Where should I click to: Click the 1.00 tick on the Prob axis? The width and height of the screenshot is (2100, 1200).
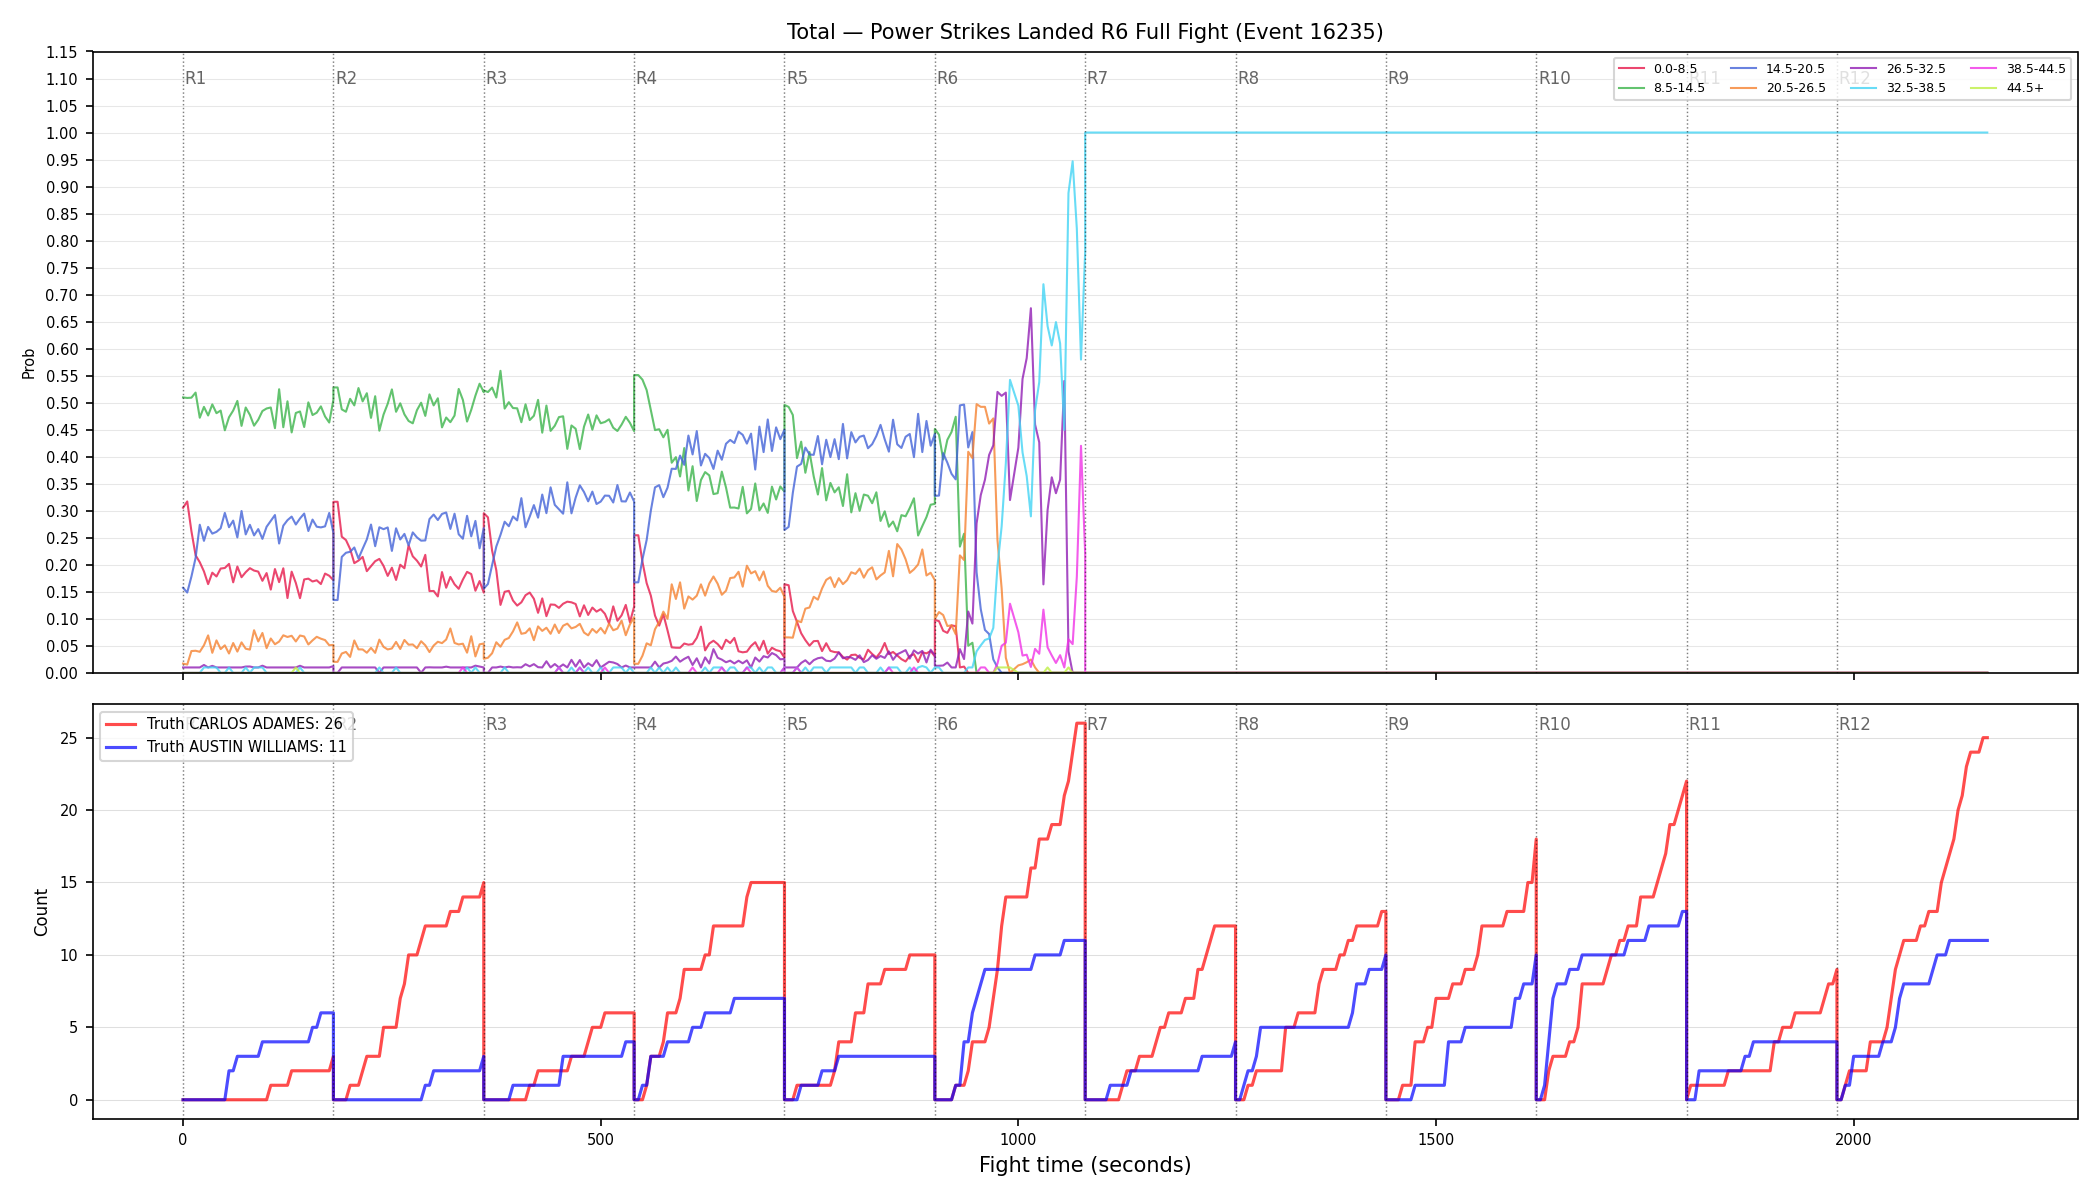[x=62, y=133]
